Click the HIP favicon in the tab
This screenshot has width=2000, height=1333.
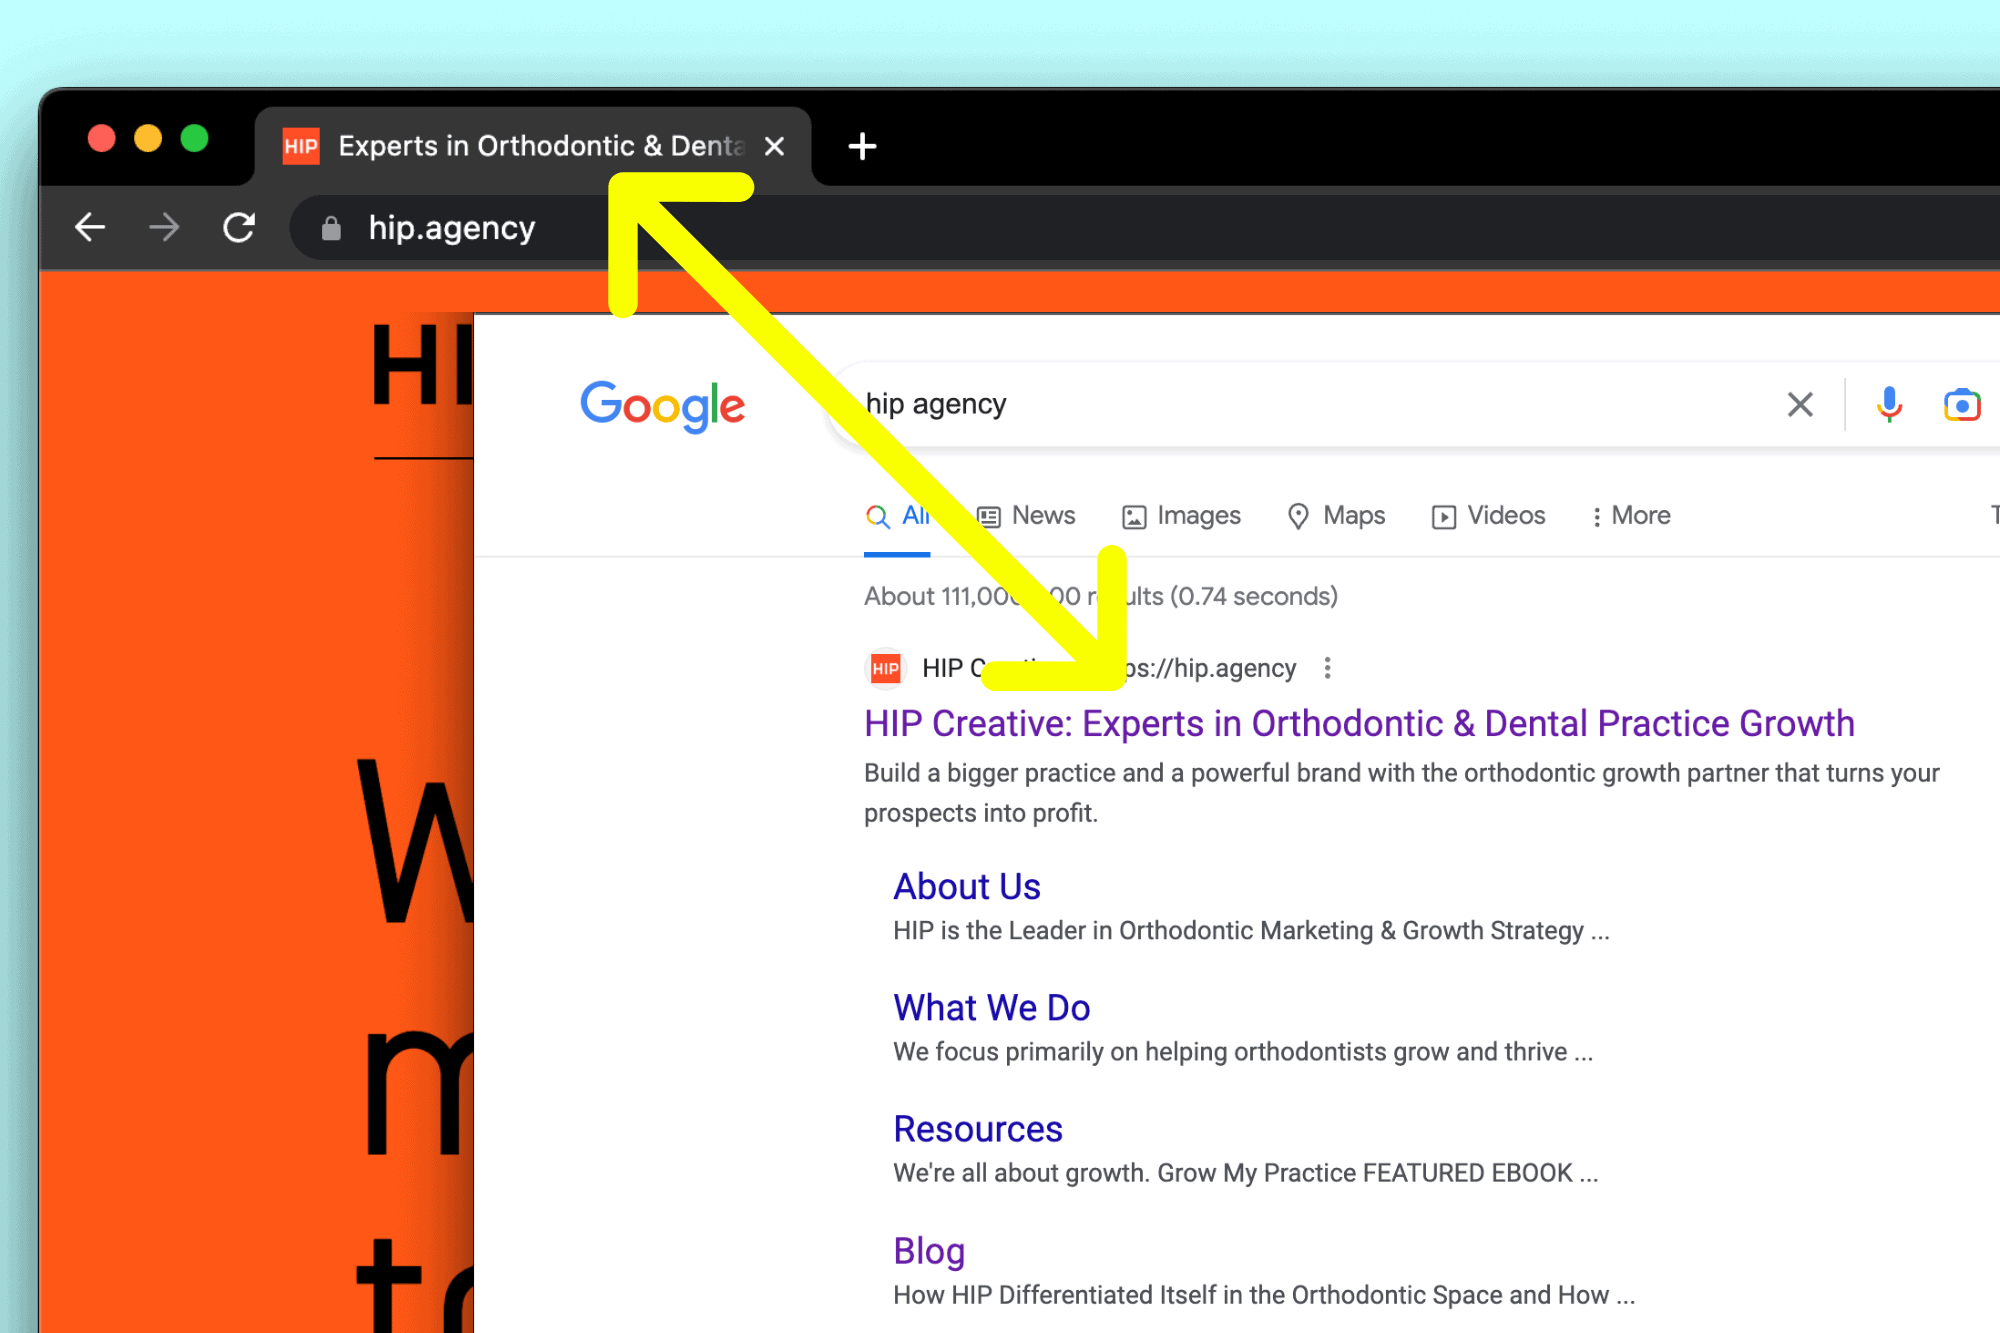point(301,147)
